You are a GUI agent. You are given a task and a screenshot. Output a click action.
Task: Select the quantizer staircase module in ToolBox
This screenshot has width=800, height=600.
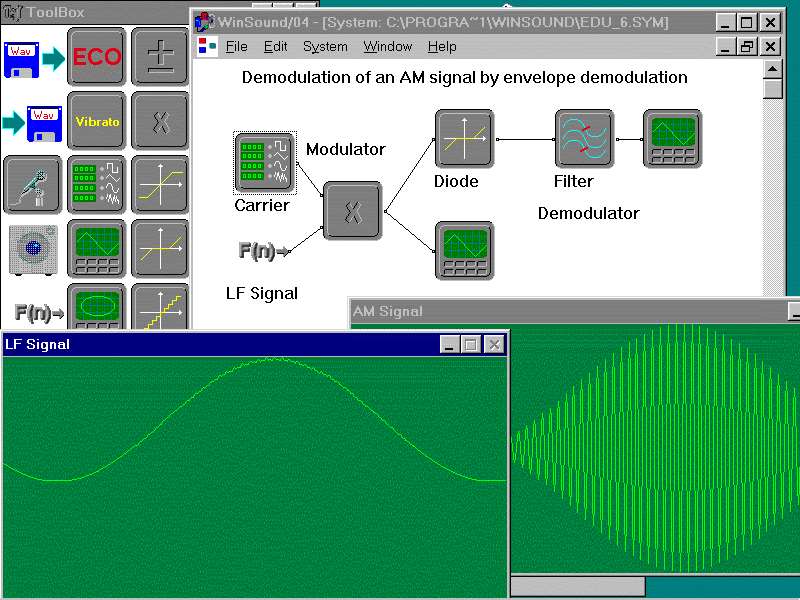pos(160,306)
